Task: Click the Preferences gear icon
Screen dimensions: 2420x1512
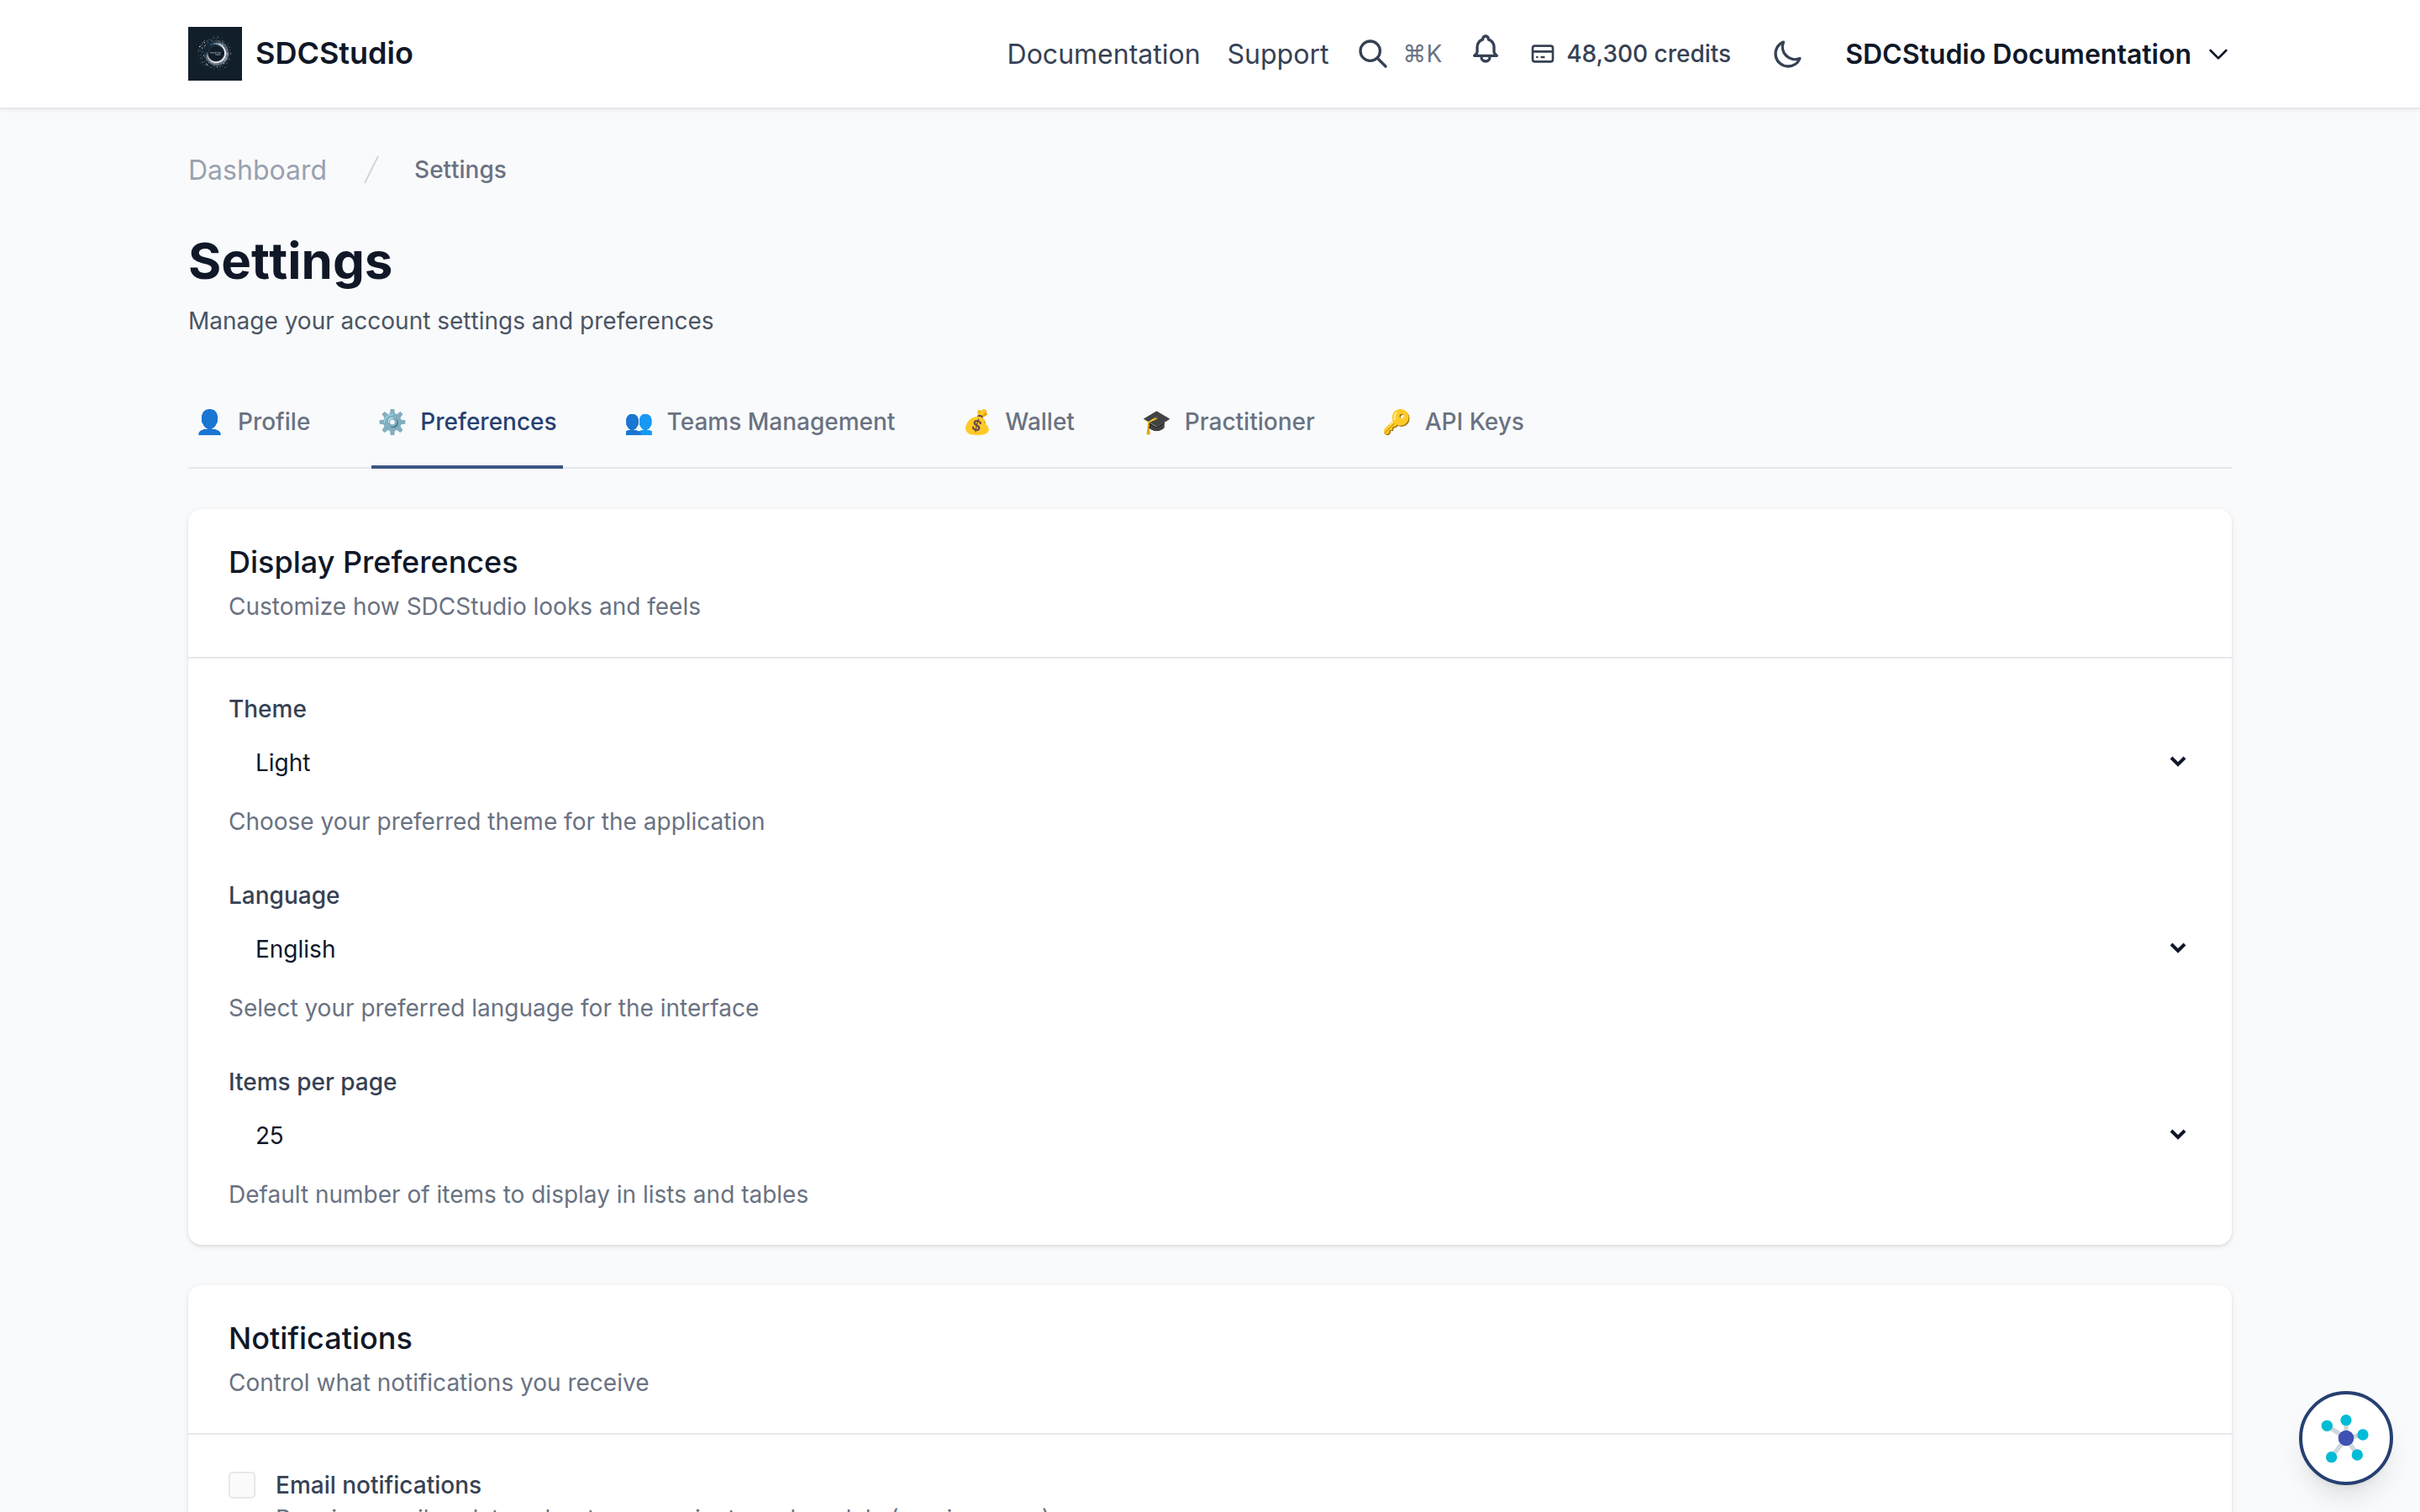Action: (392, 422)
